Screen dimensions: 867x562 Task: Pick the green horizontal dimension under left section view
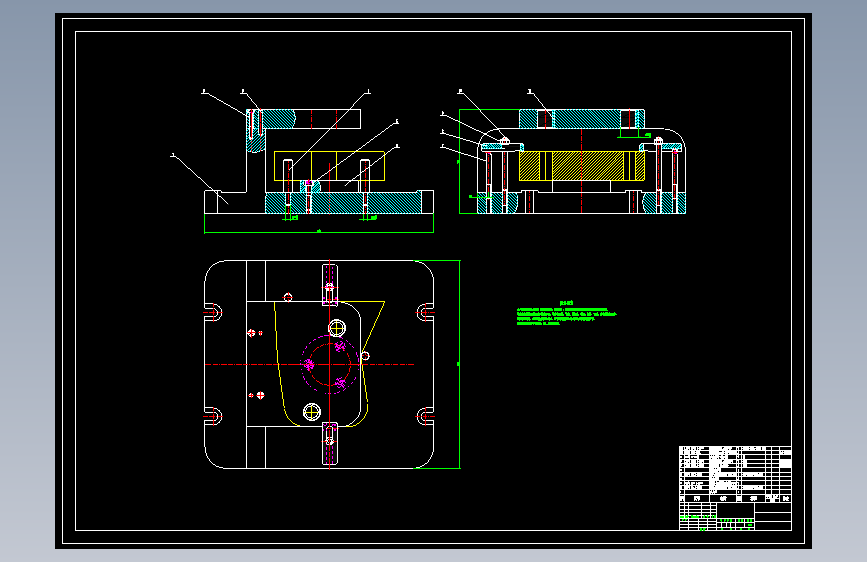319,232
